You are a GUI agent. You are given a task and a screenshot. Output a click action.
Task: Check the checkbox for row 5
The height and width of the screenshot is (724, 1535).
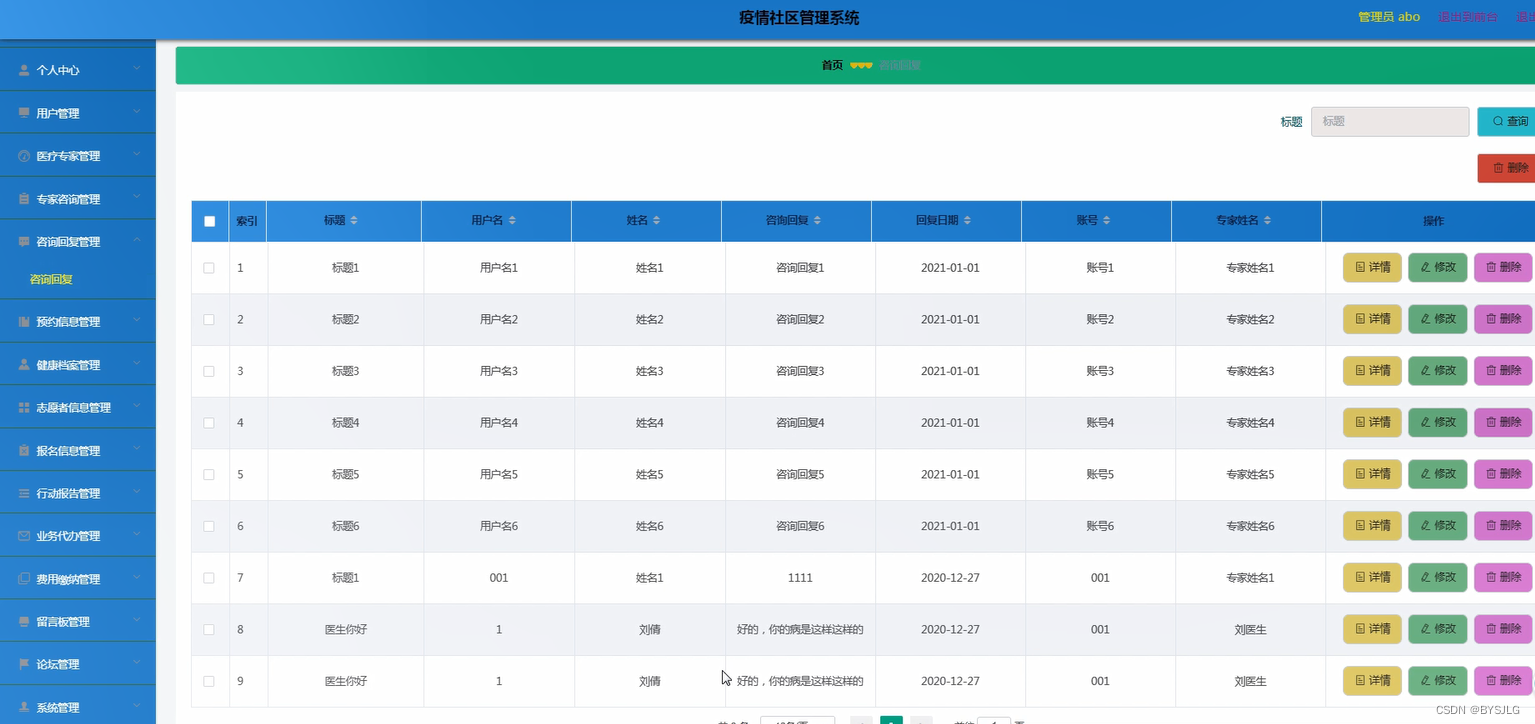[209, 474]
